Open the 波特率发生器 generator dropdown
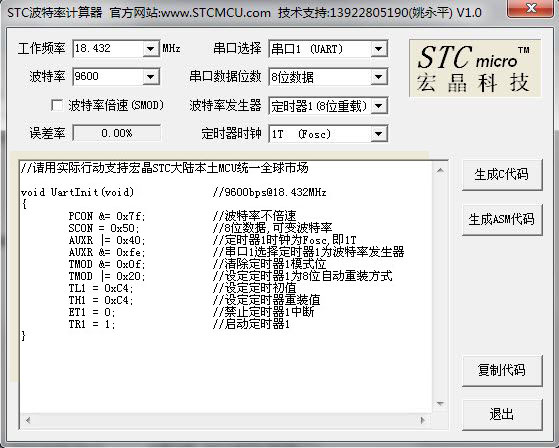 [x=379, y=105]
